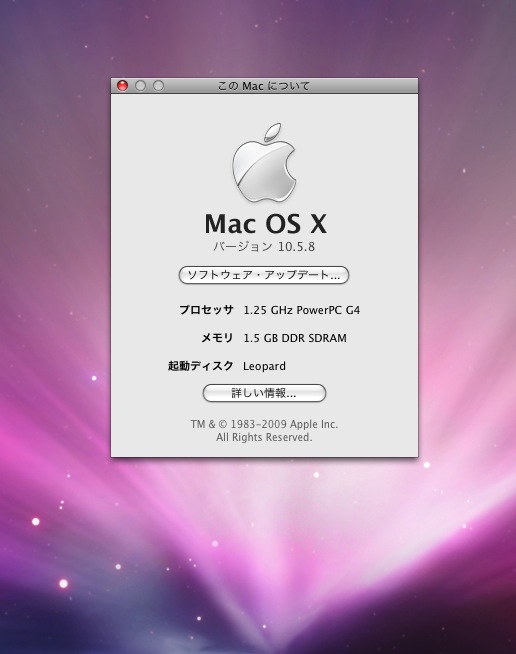Click the Leopard startup disk name
The image size is (516, 654).
click(264, 366)
